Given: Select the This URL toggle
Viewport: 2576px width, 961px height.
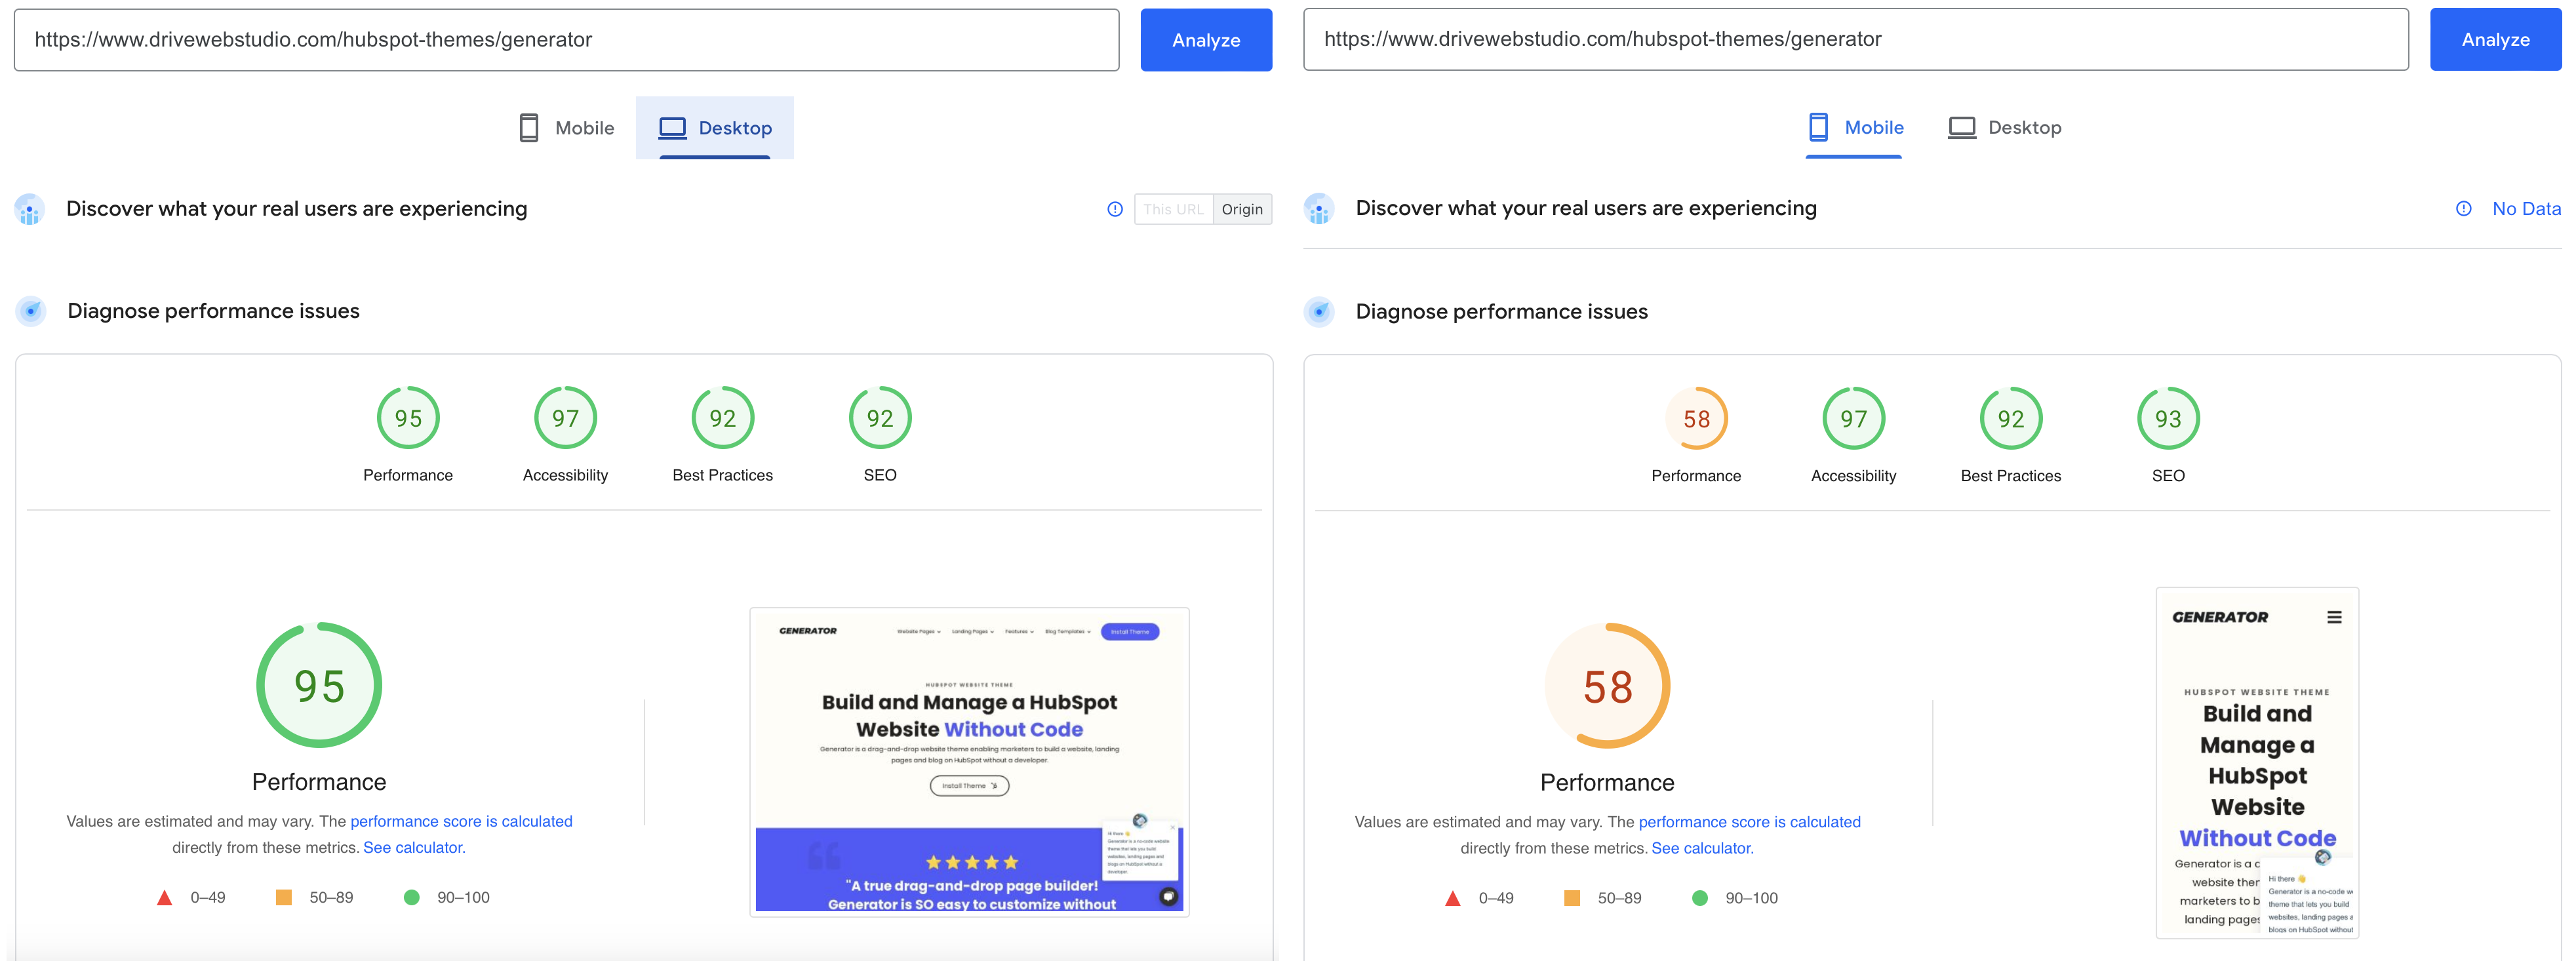Looking at the screenshot, I should coord(1172,209).
